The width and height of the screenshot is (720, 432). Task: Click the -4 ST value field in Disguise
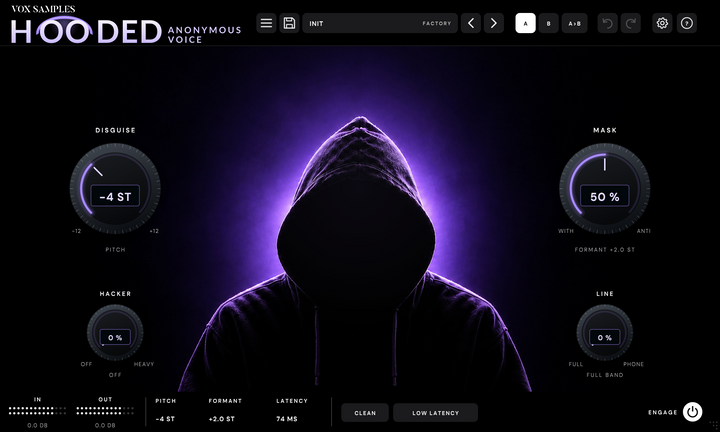115,196
